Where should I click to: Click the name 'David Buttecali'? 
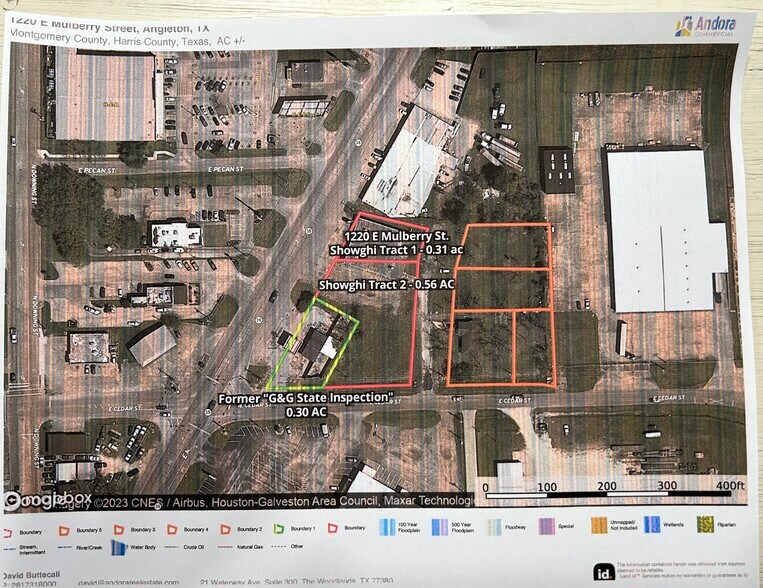(32, 575)
